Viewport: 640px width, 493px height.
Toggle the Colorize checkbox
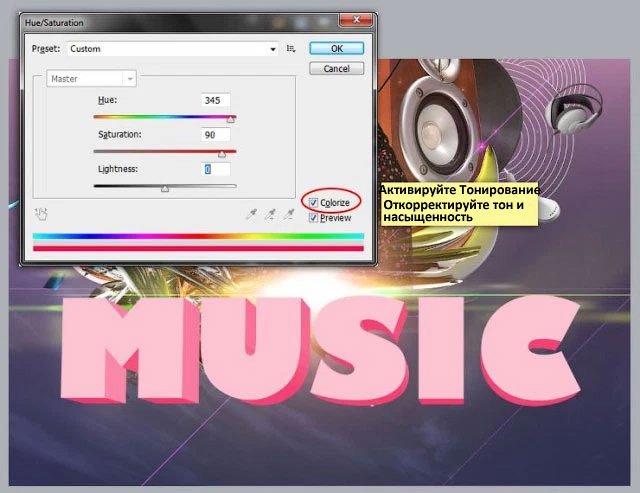[313, 202]
